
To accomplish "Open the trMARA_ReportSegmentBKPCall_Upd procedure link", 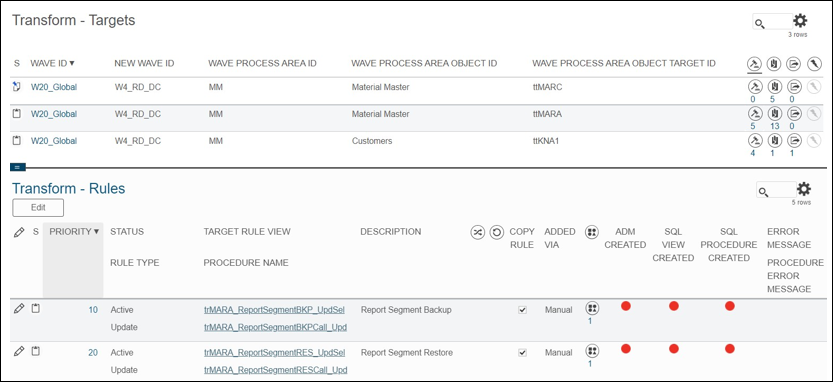I will click(275, 327).
